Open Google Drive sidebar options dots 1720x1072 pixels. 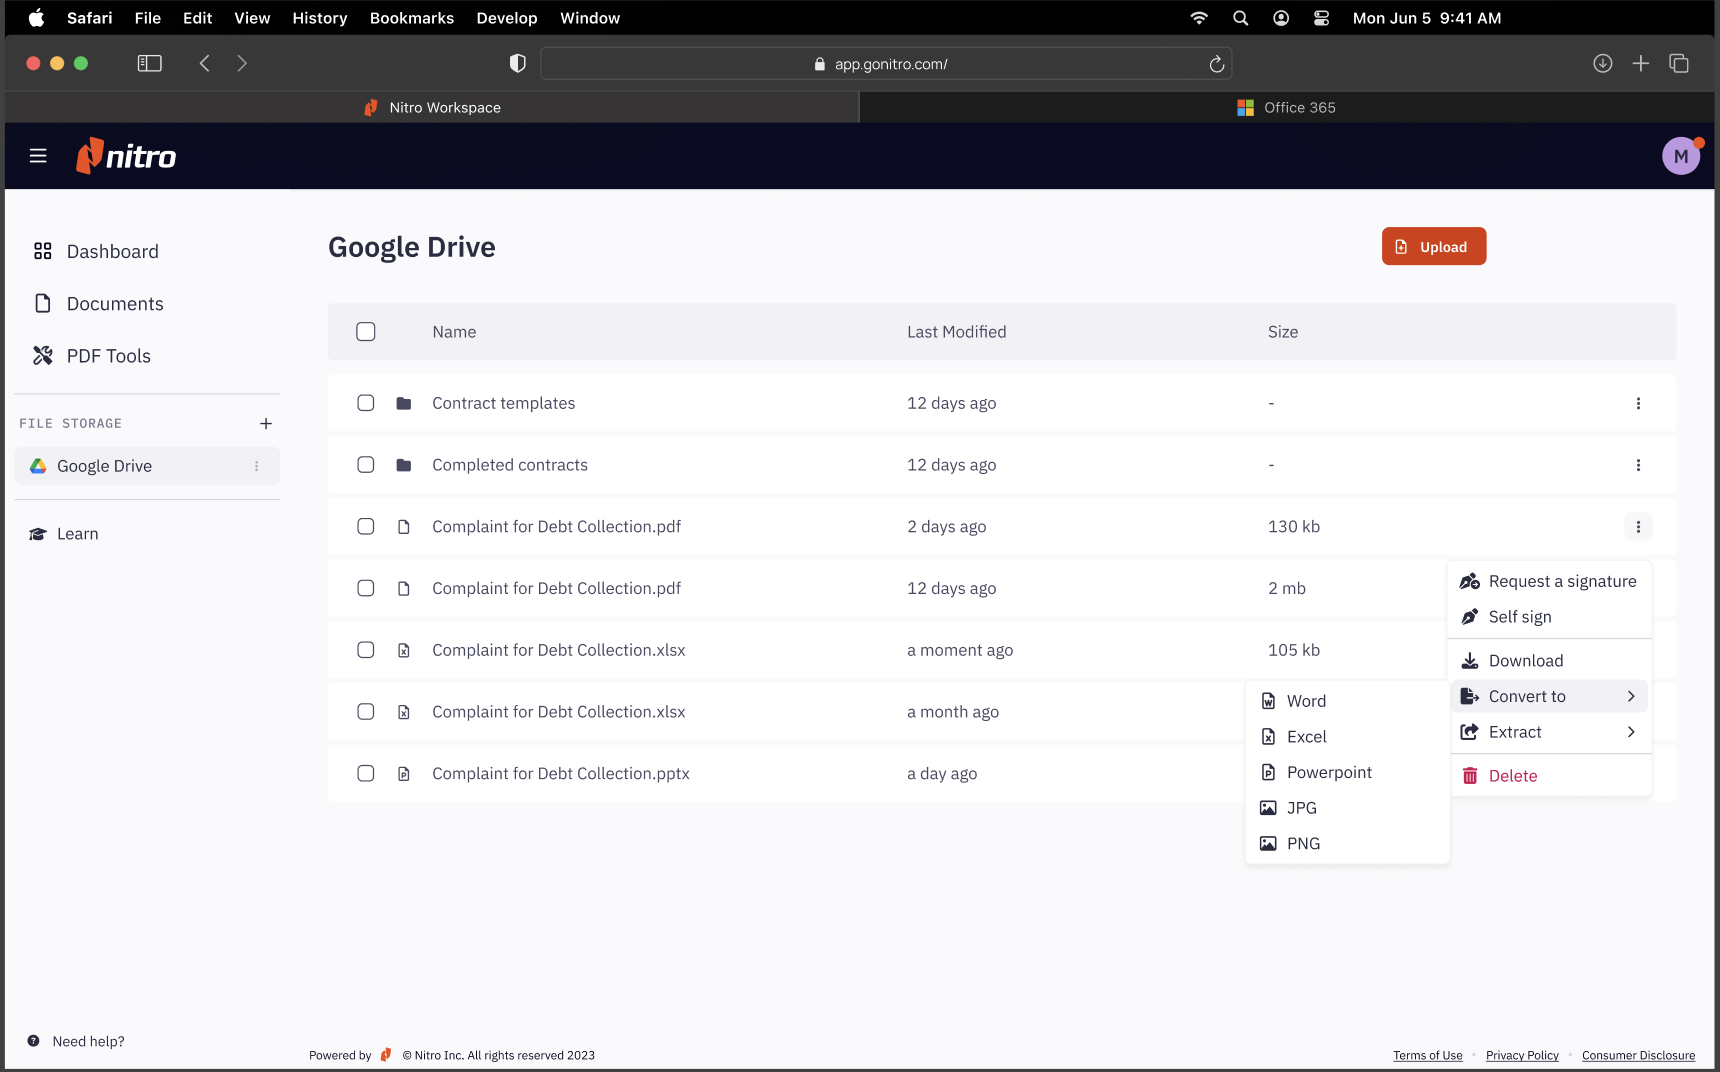coord(257,466)
